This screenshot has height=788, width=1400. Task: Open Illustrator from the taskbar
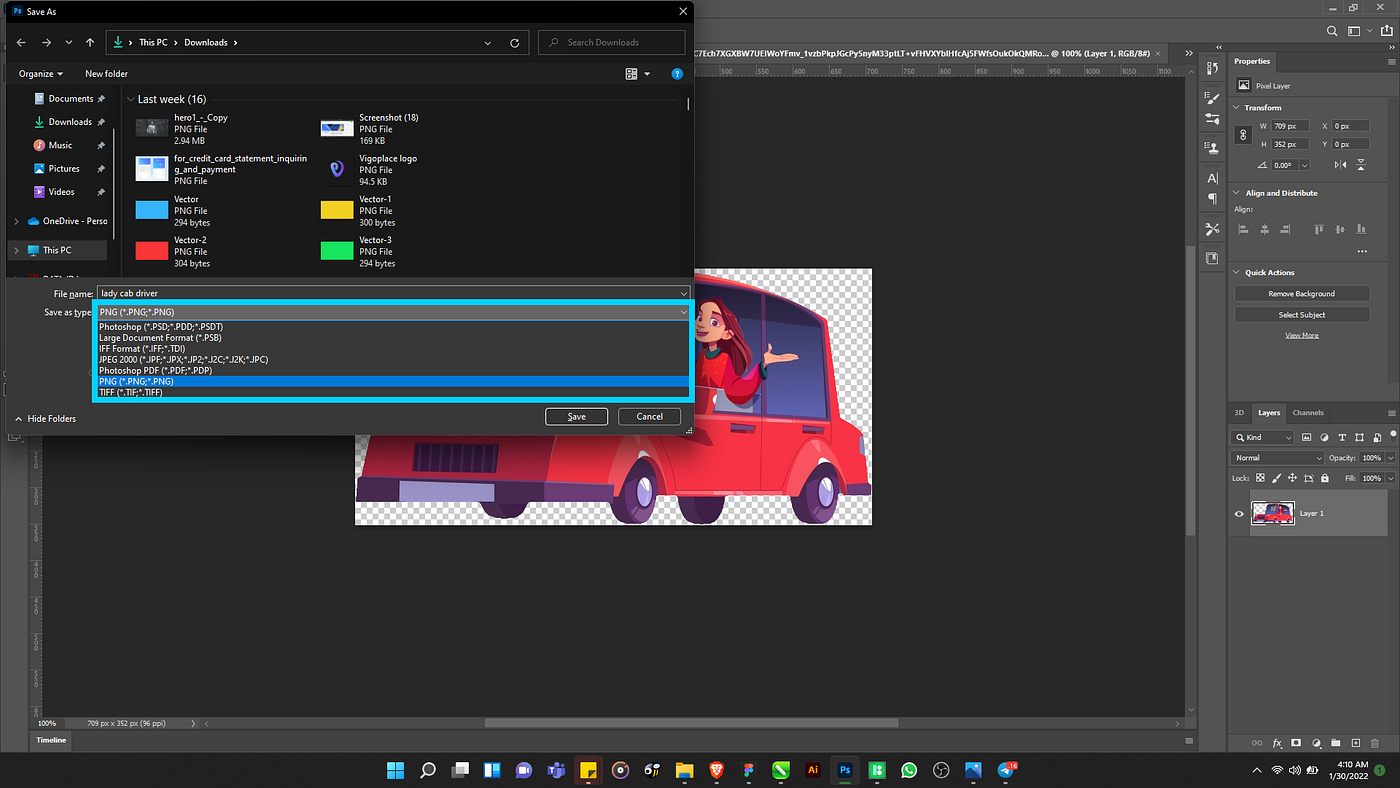pyautogui.click(x=813, y=770)
